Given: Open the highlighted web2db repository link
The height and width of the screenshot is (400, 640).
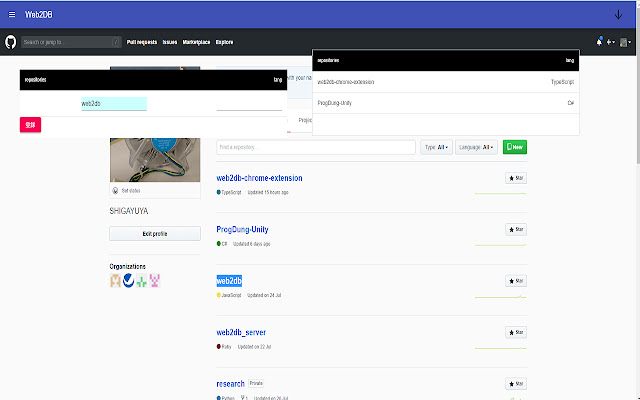Looking at the screenshot, I should coord(229,281).
